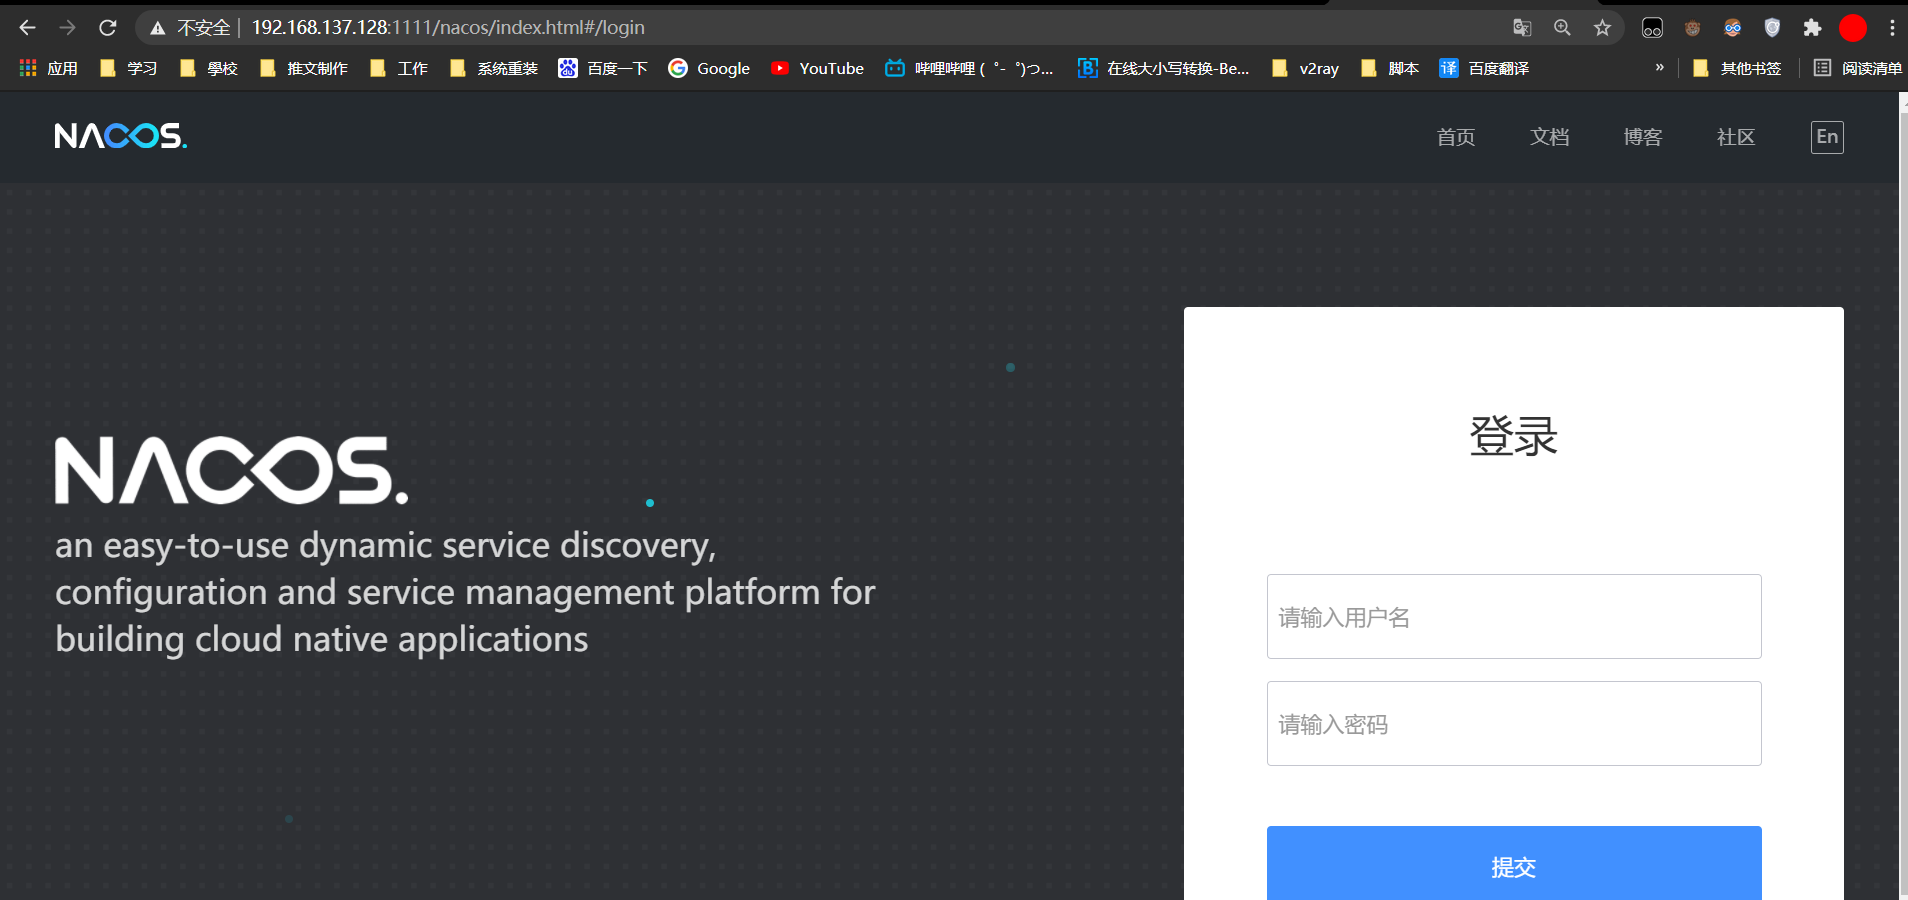Open the zoom magnifier icon in address bar

(1562, 28)
